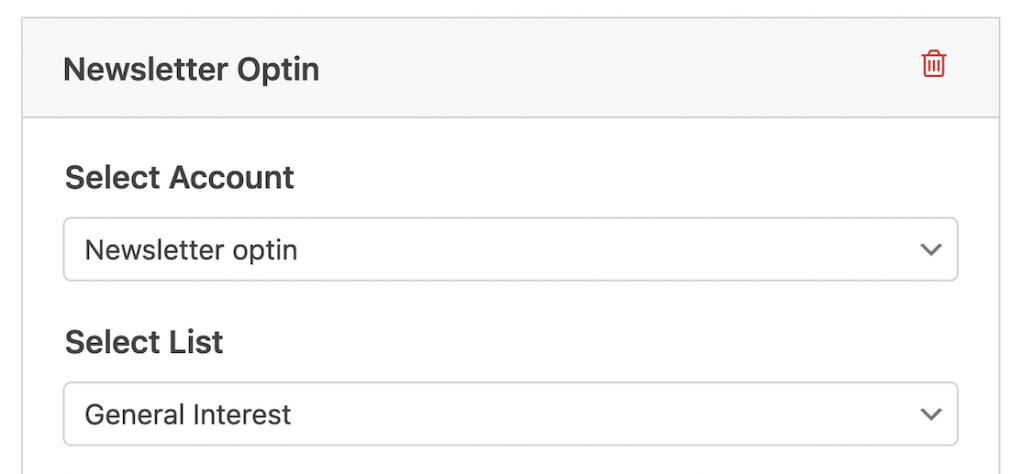This screenshot has height=474, width=1024.
Task: Click the Select Account label
Action: pyautogui.click(x=180, y=178)
